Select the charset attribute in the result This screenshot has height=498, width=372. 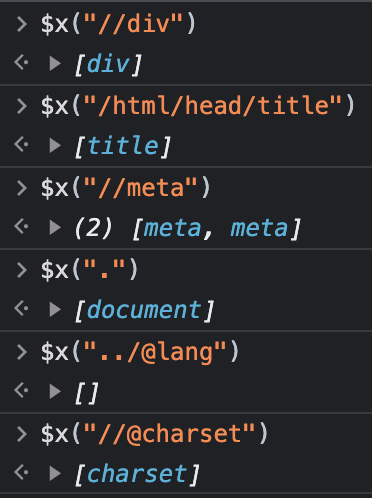pyautogui.click(x=137, y=474)
